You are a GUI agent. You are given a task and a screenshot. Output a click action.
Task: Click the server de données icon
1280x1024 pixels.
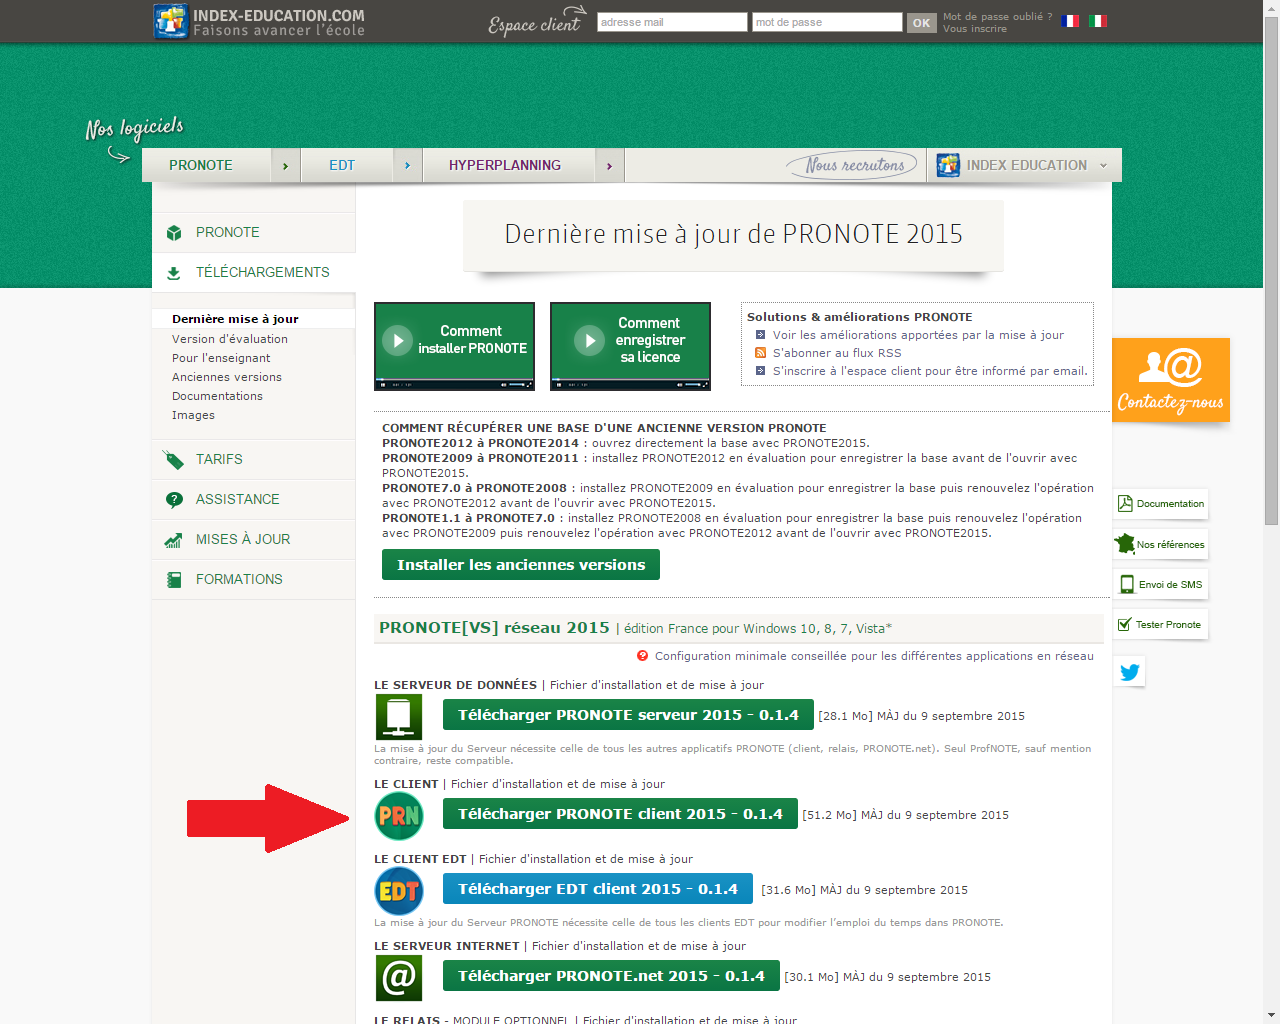click(x=399, y=717)
